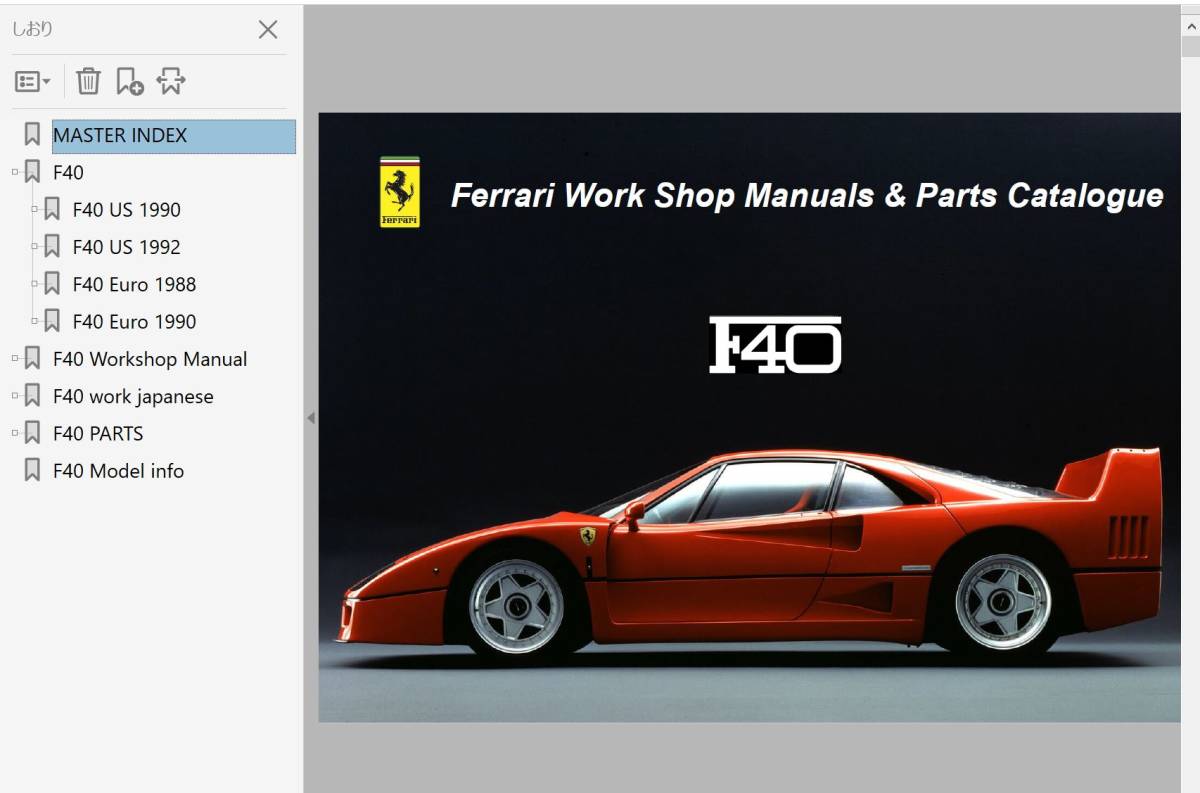Close the bookmarks panel
Viewport: 1200px width, 793px height.
pos(268,30)
